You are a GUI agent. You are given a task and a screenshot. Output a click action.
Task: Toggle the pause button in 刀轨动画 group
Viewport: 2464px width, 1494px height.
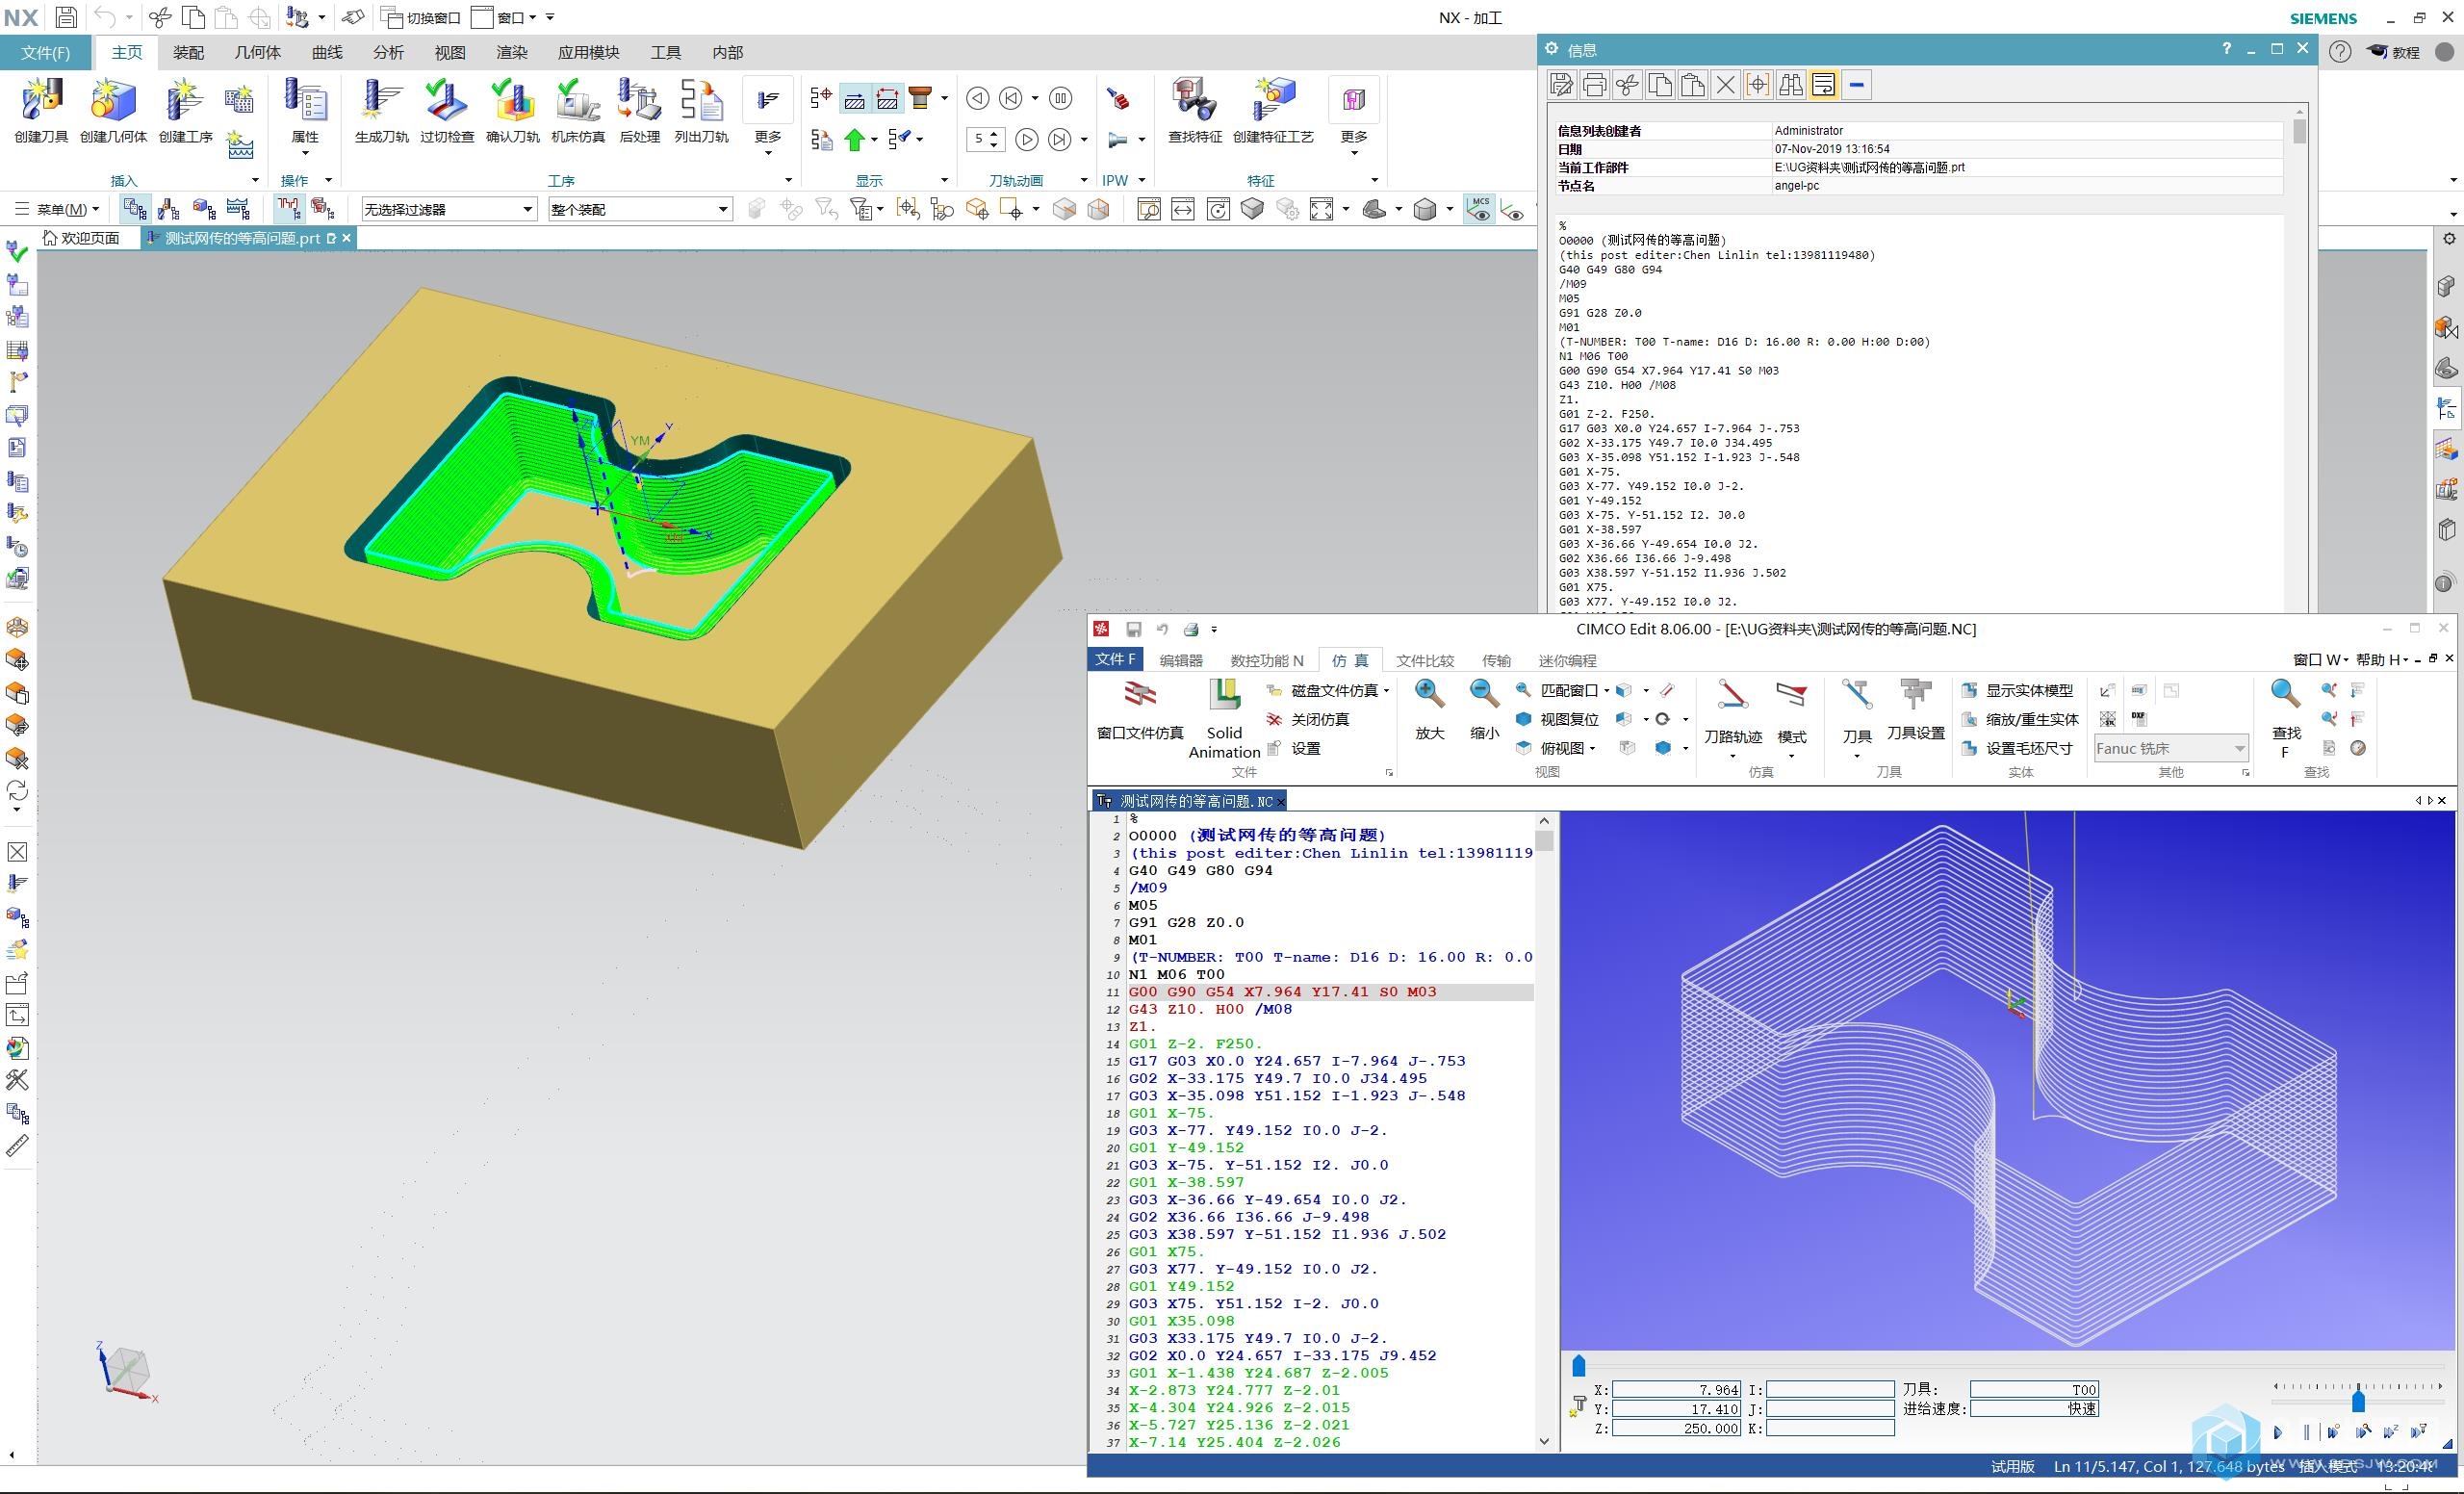pos(1060,98)
